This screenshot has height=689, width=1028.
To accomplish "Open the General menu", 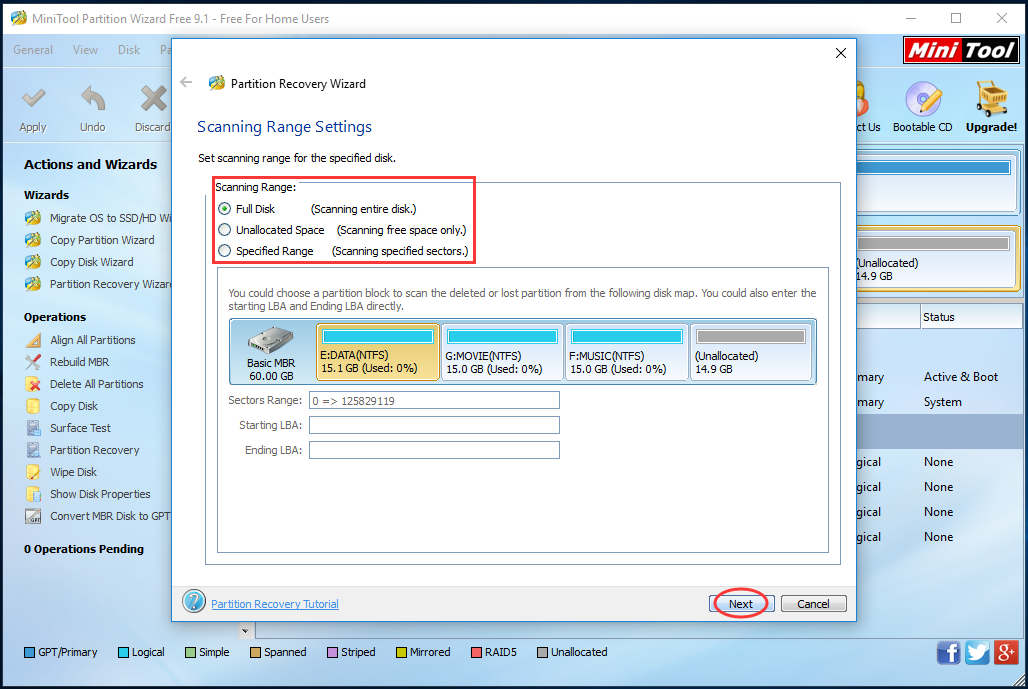I will [33, 50].
